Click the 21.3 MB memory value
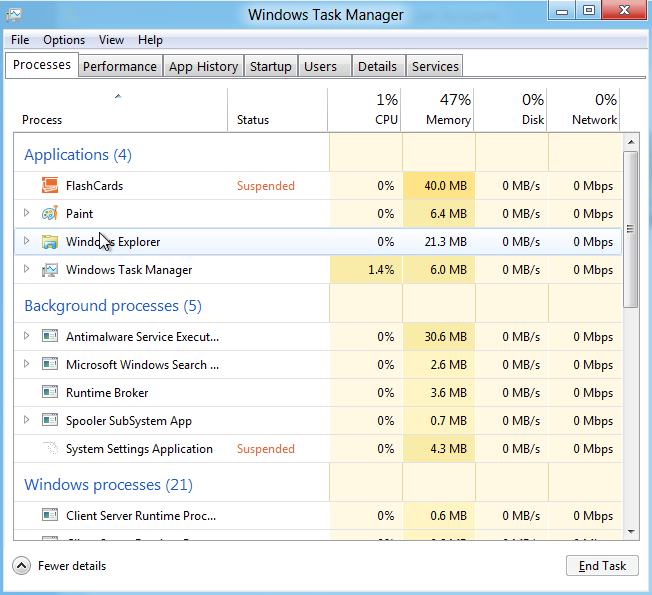652x595 pixels. coord(445,242)
